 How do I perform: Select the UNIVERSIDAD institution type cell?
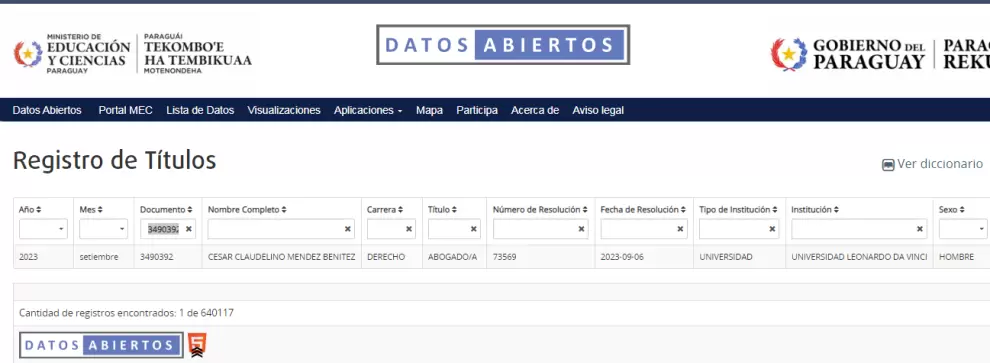[739, 258]
